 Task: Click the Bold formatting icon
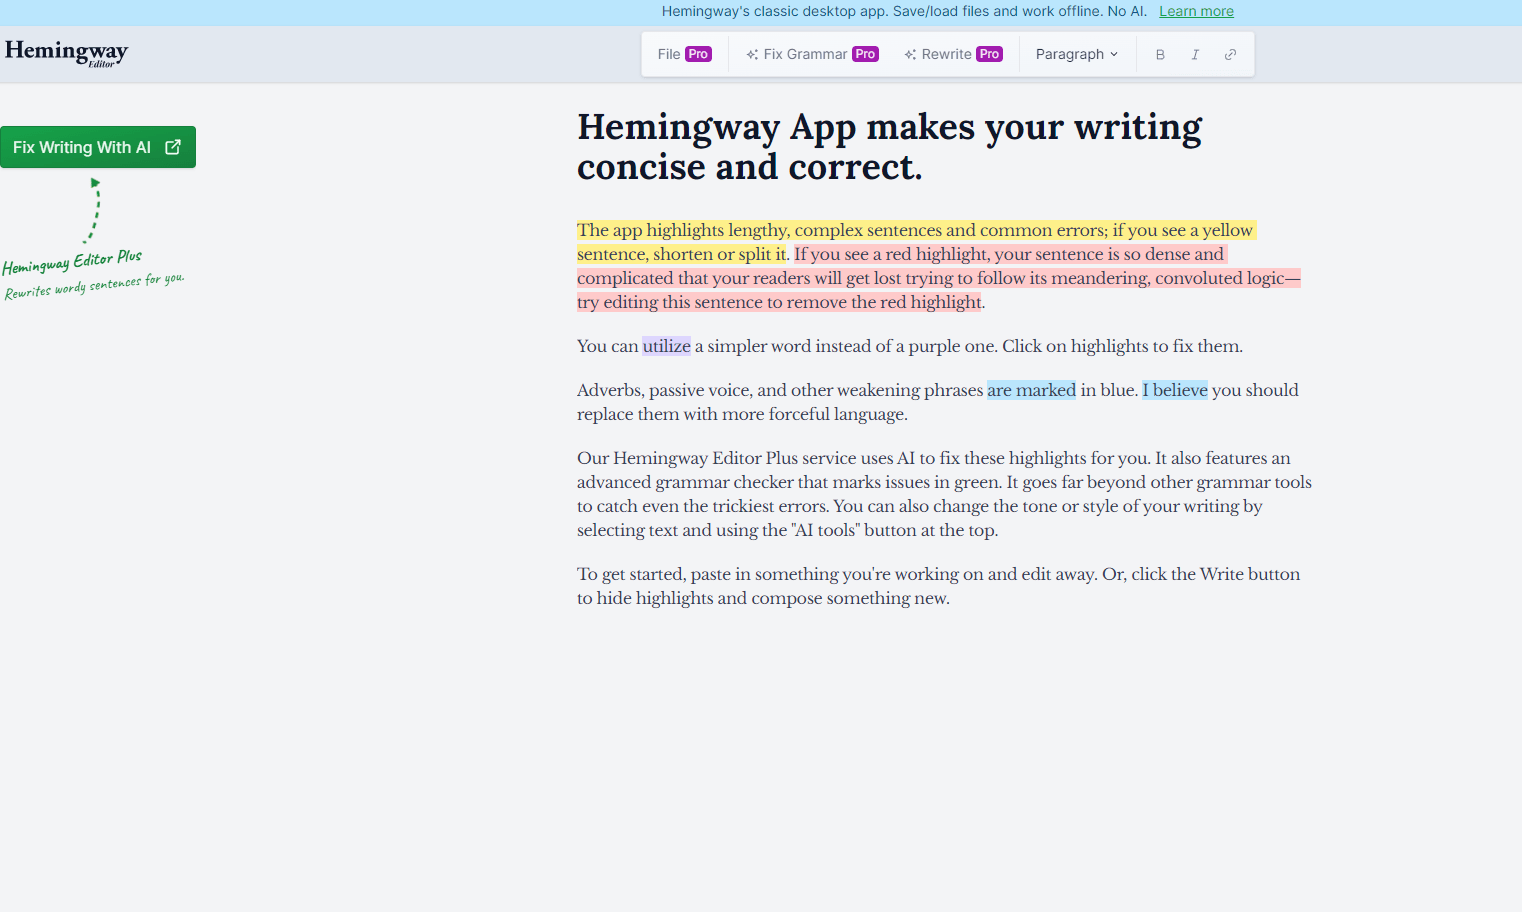tap(1160, 54)
